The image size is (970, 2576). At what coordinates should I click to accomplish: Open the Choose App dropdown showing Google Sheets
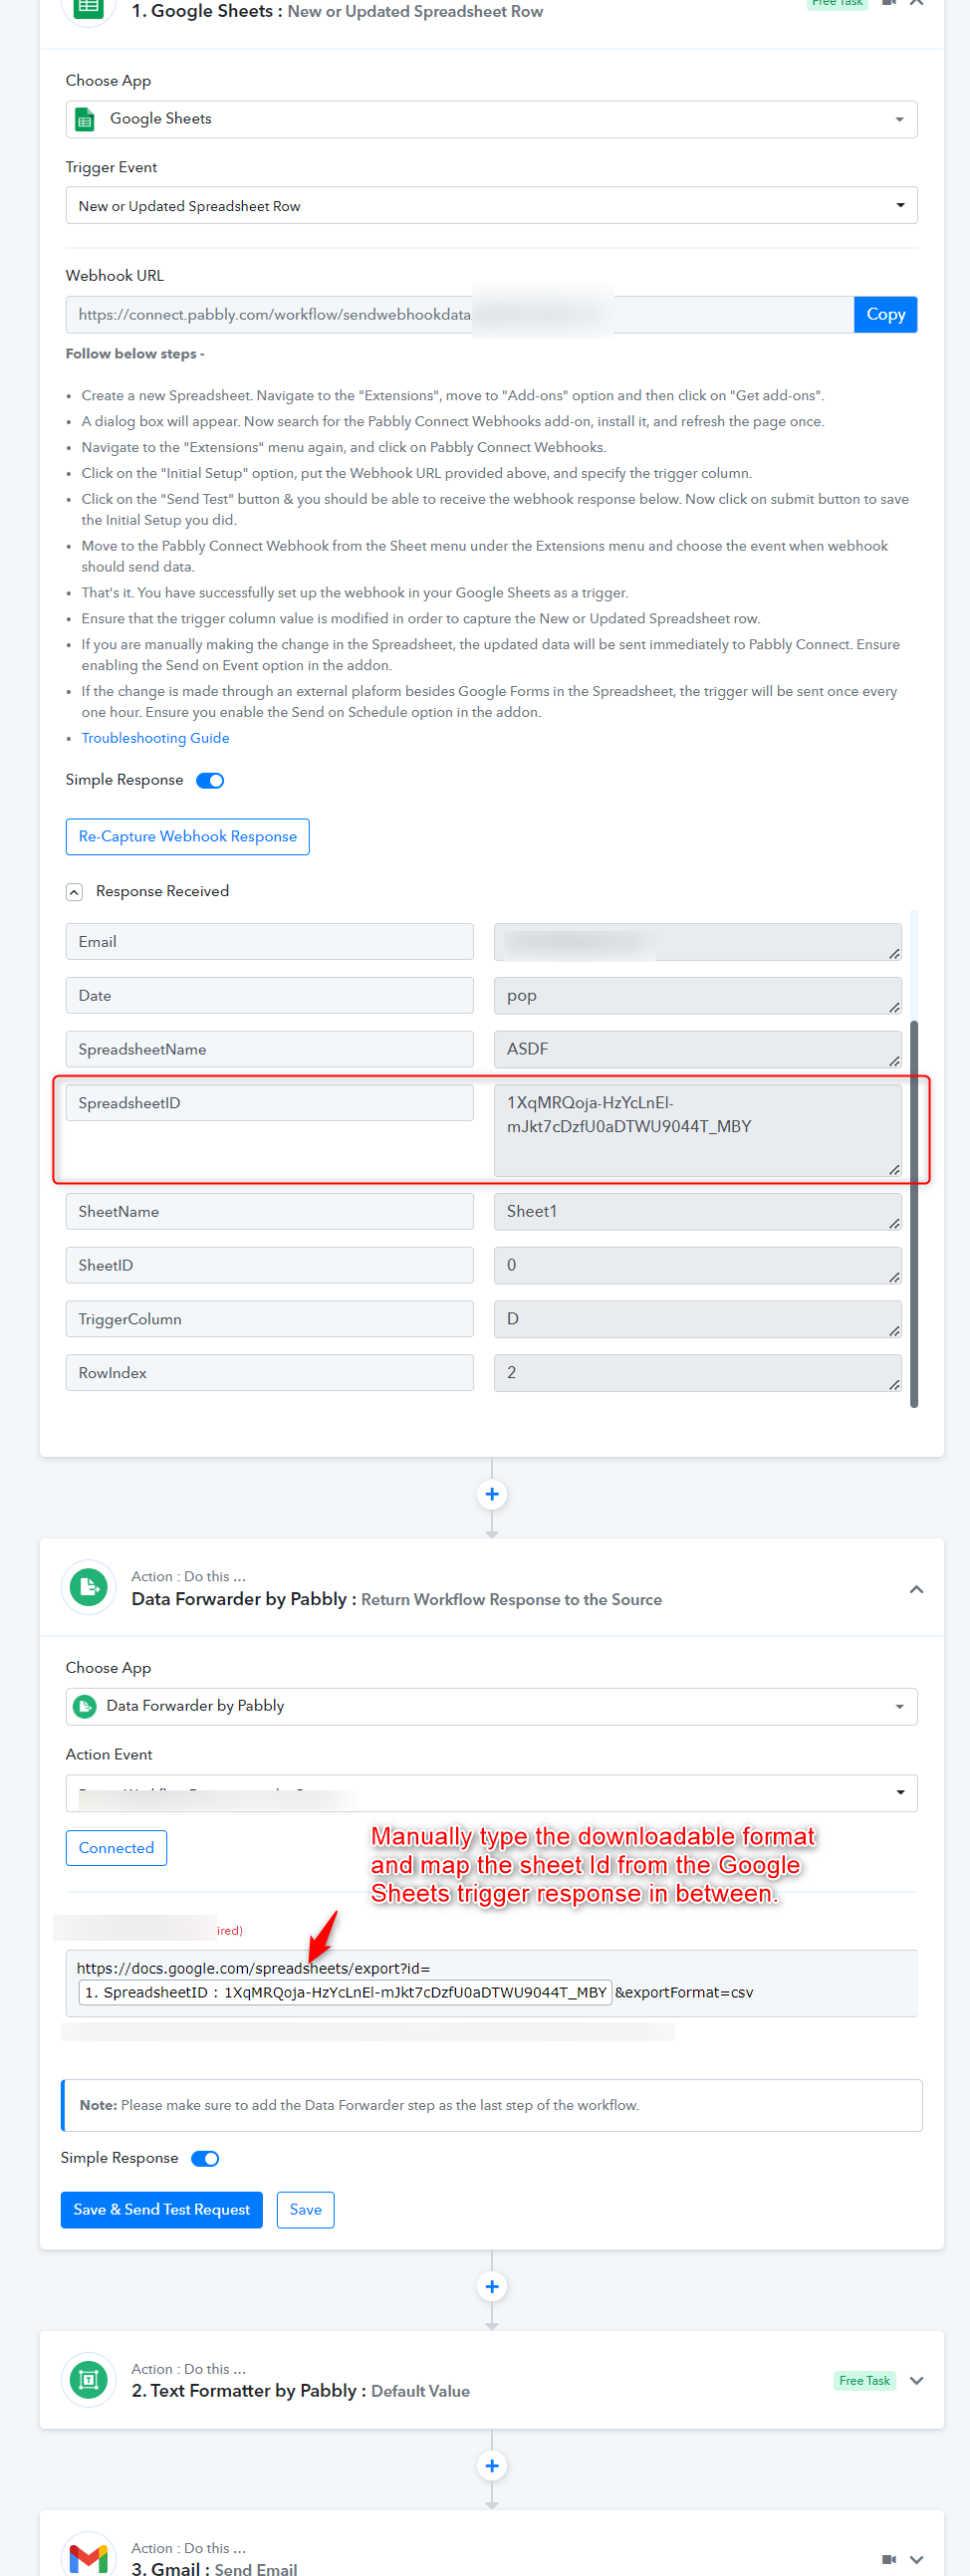(x=492, y=119)
